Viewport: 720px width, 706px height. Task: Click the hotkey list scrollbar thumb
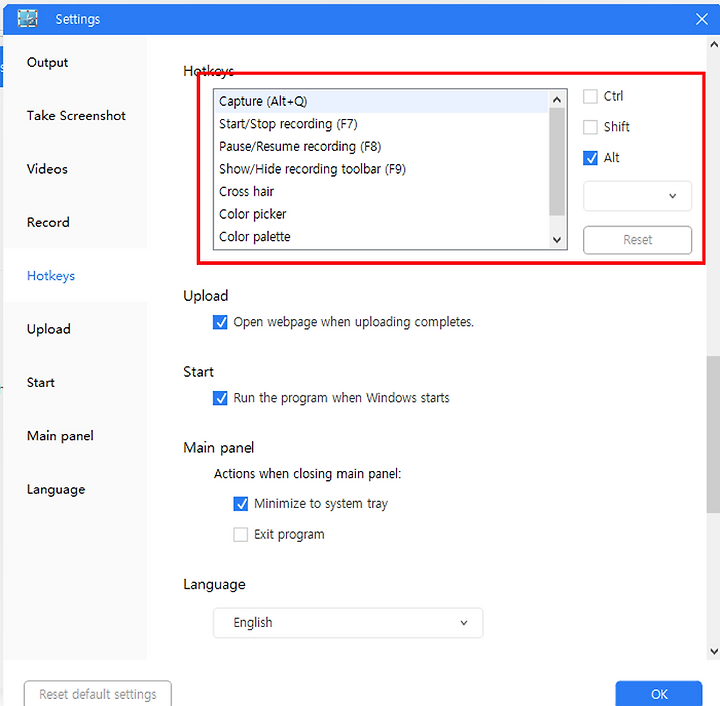point(557,162)
